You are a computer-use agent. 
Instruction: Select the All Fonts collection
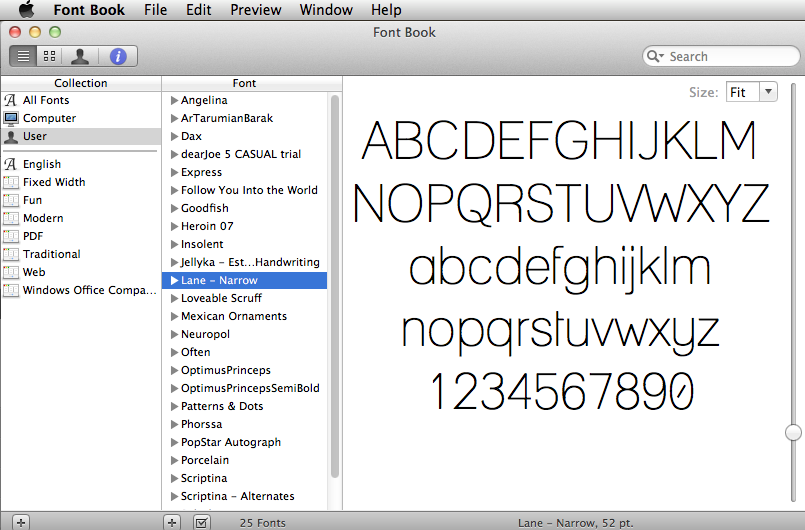tap(81, 100)
